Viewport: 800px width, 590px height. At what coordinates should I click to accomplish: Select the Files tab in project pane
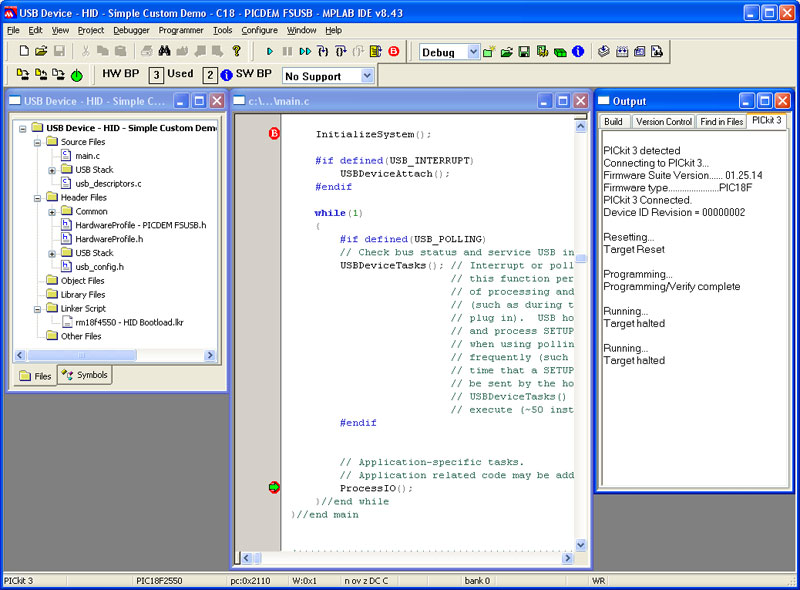pyautogui.click(x=35, y=376)
